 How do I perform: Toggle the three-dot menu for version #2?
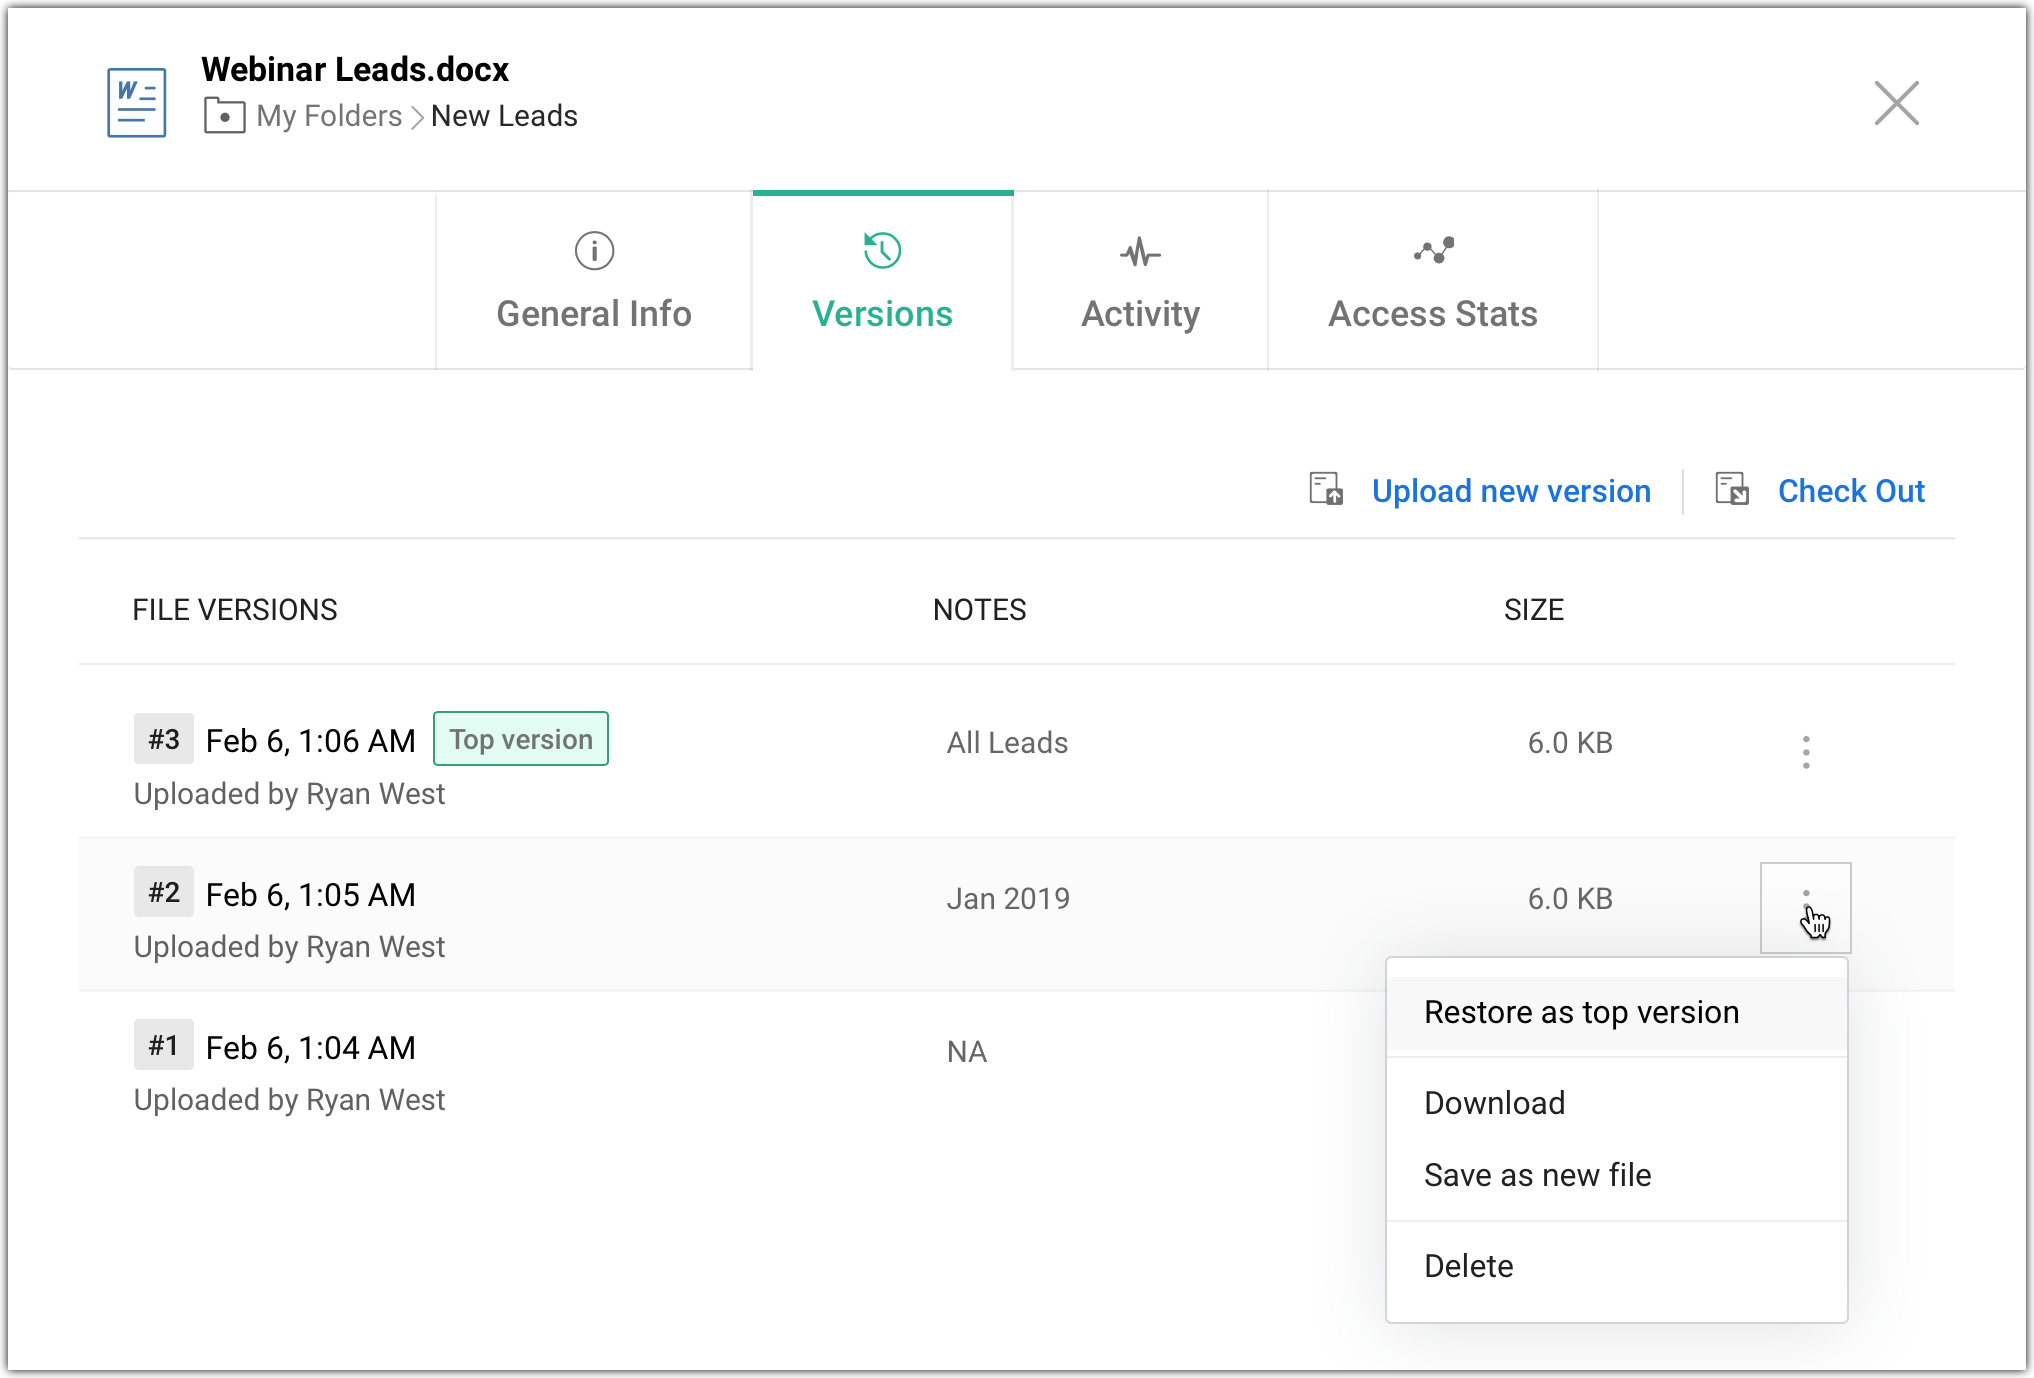click(x=1805, y=907)
